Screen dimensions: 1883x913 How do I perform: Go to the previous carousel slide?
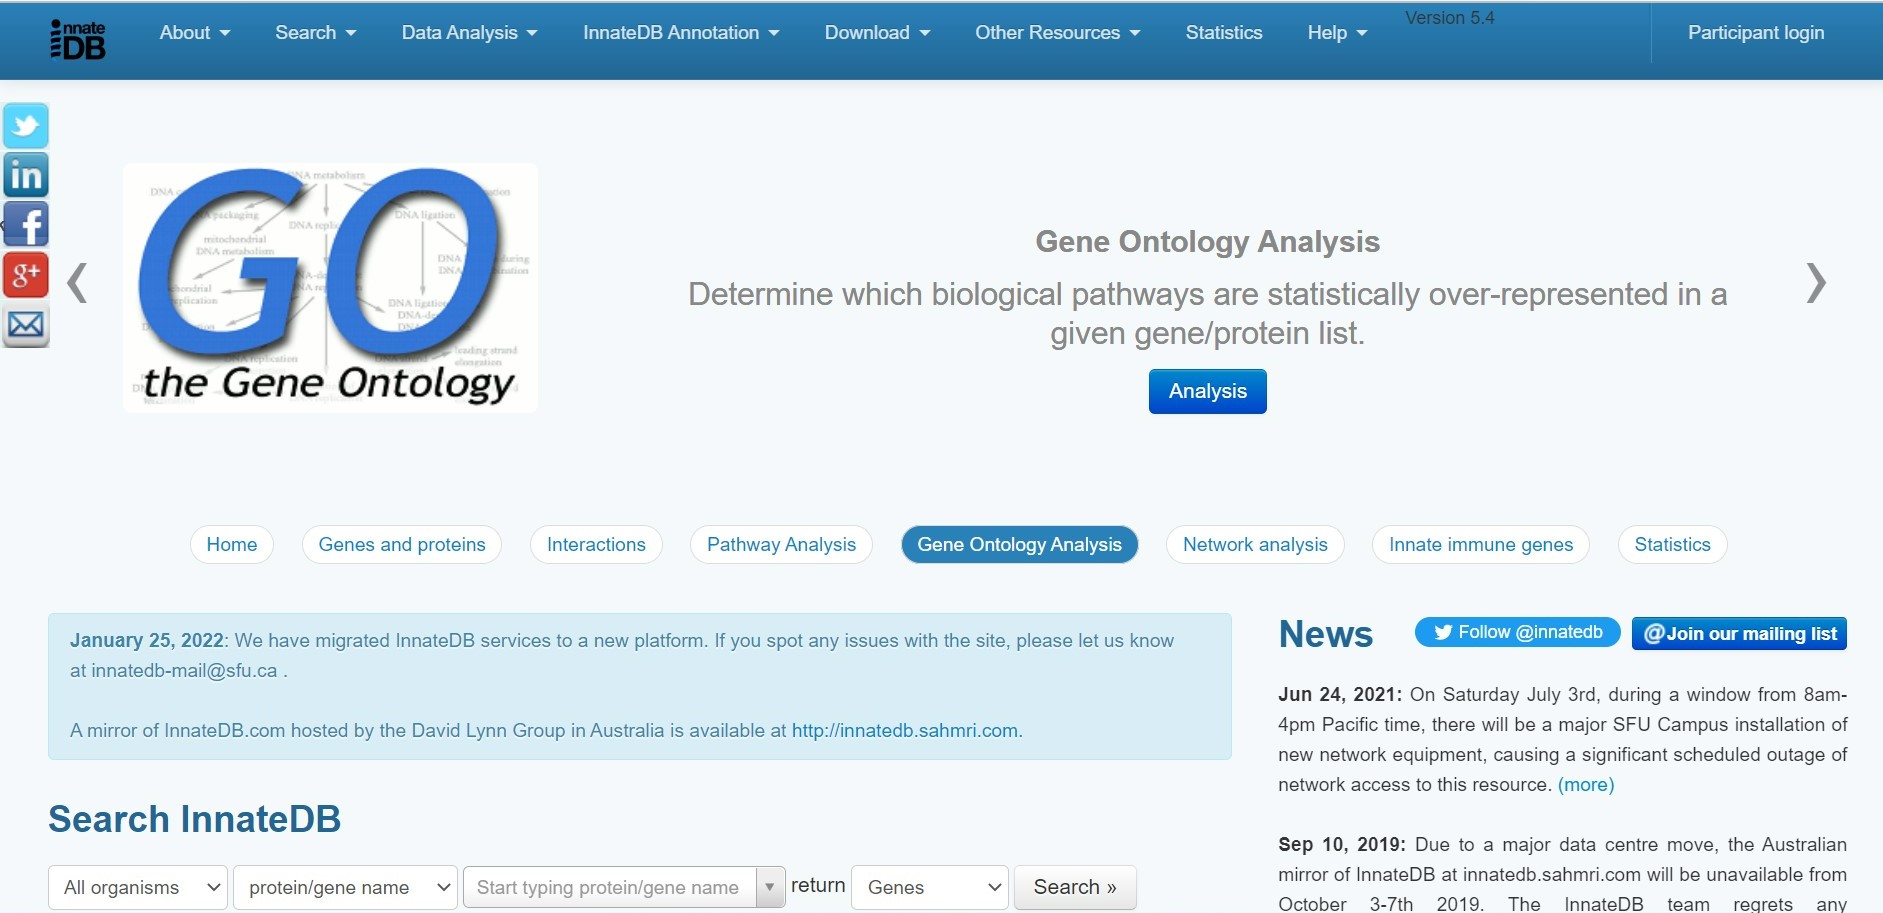pyautogui.click(x=77, y=283)
